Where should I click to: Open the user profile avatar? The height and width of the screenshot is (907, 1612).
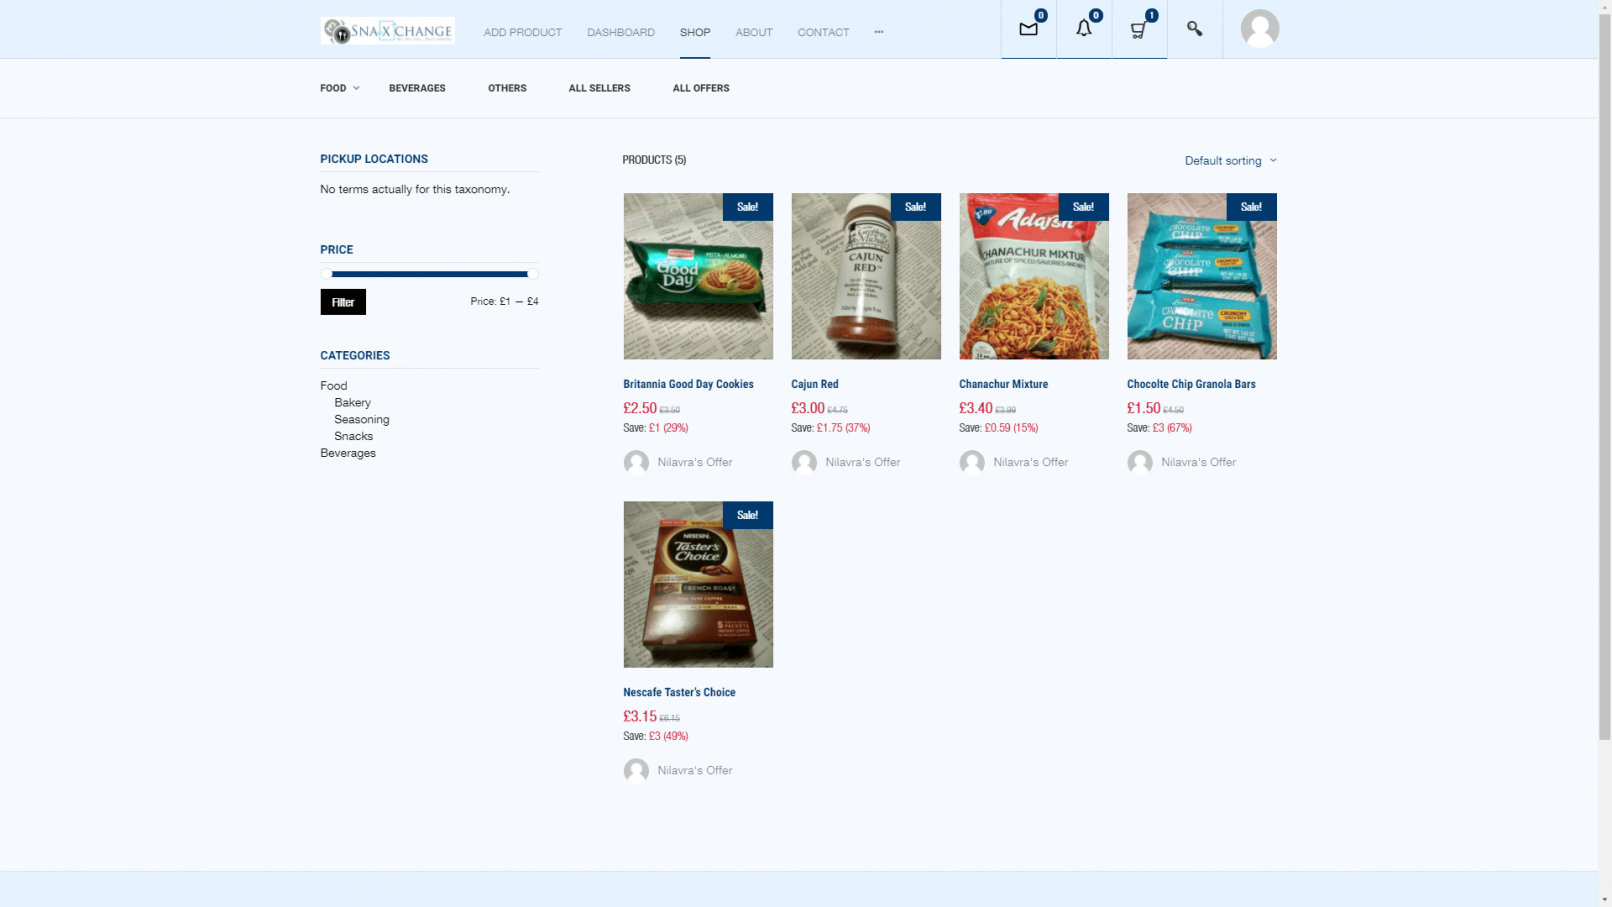click(1259, 29)
